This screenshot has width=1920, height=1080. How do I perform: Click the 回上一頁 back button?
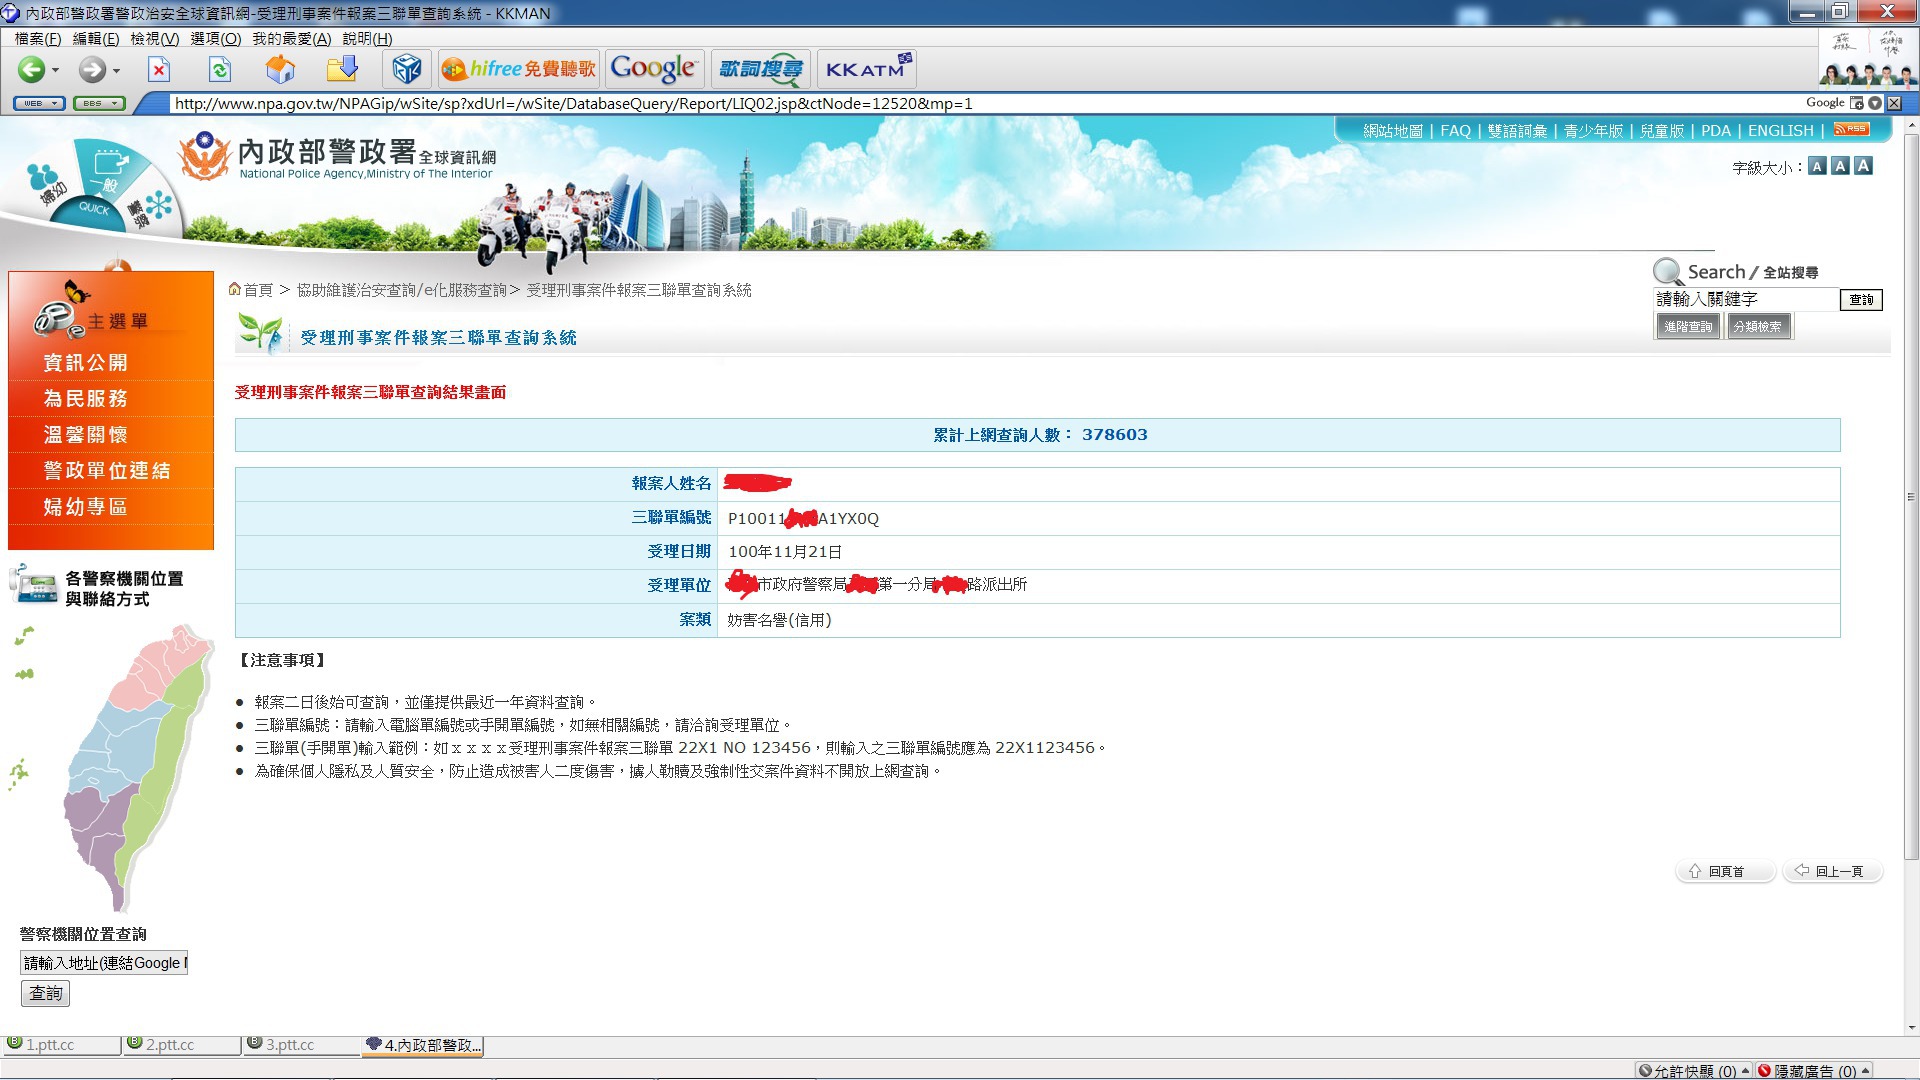pyautogui.click(x=1831, y=871)
